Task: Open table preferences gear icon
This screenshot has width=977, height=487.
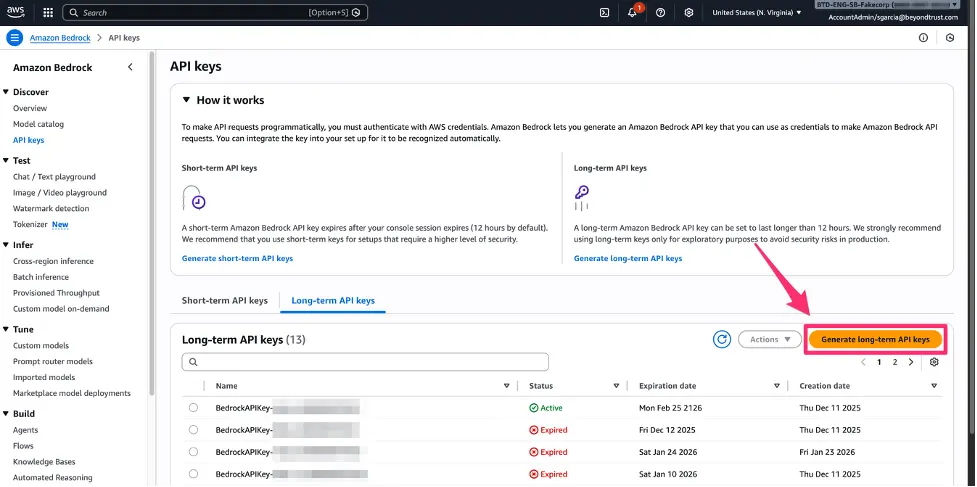Action: (933, 362)
